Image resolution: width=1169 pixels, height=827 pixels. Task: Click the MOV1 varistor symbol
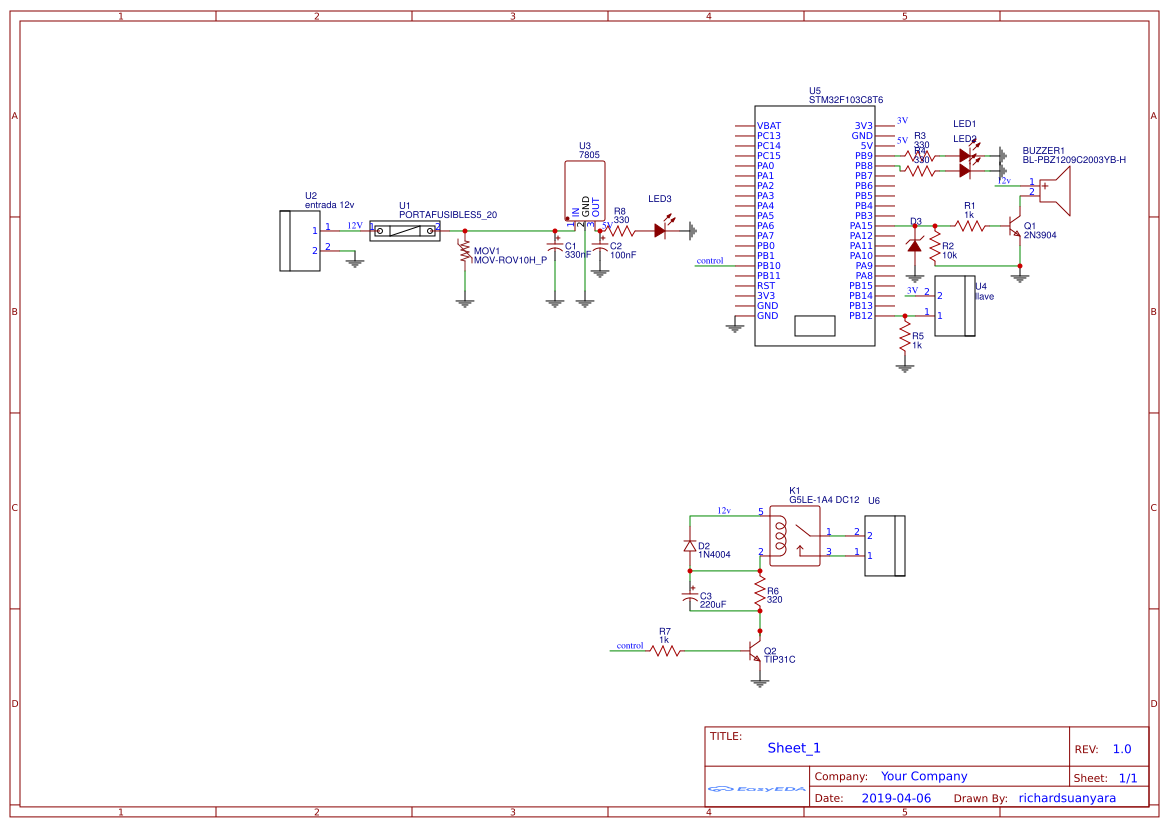click(x=464, y=248)
